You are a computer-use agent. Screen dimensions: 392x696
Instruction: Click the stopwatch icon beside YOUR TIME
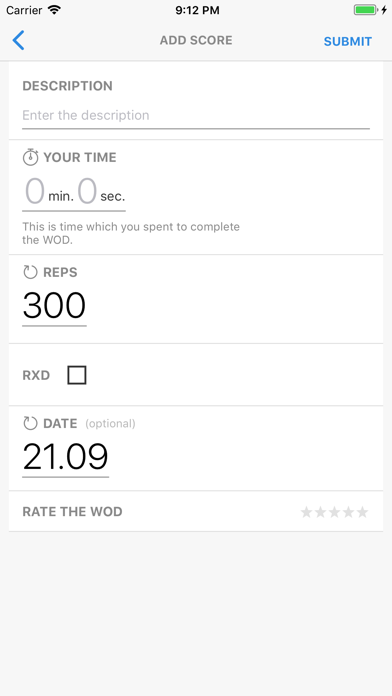(30, 157)
